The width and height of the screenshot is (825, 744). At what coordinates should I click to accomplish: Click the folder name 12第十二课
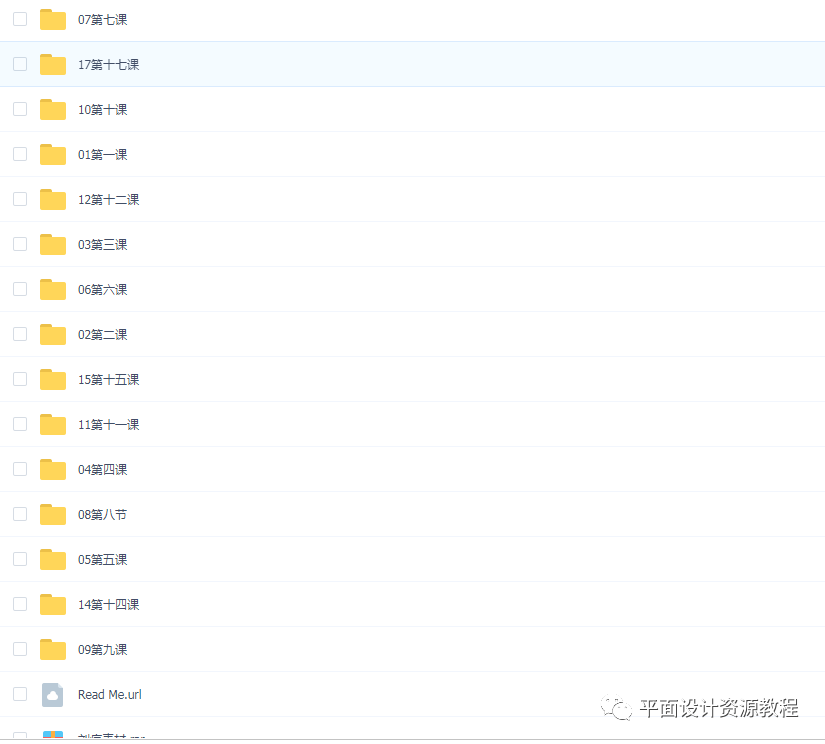point(108,200)
